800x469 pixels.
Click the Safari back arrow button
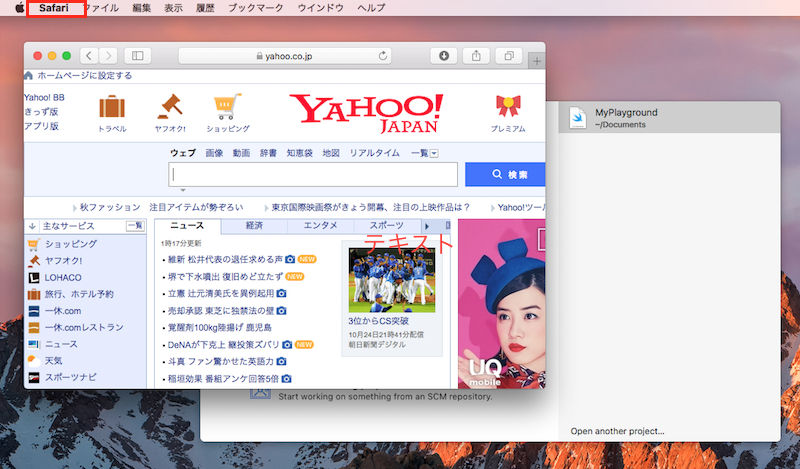point(88,56)
